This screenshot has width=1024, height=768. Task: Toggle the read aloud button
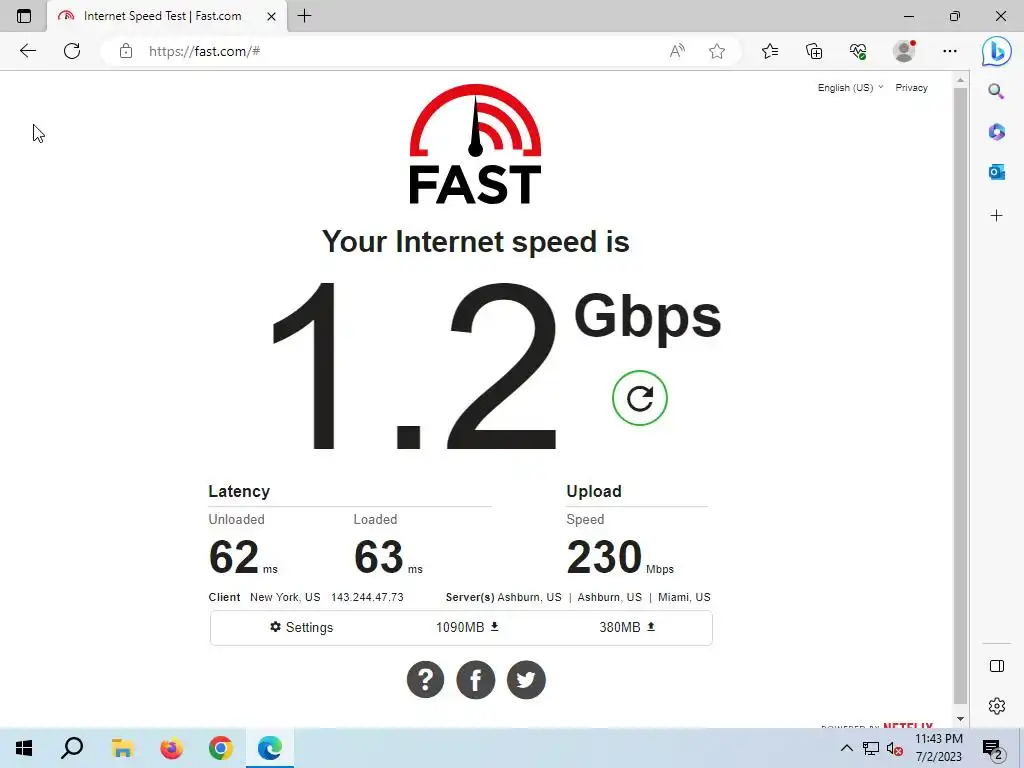tap(677, 51)
